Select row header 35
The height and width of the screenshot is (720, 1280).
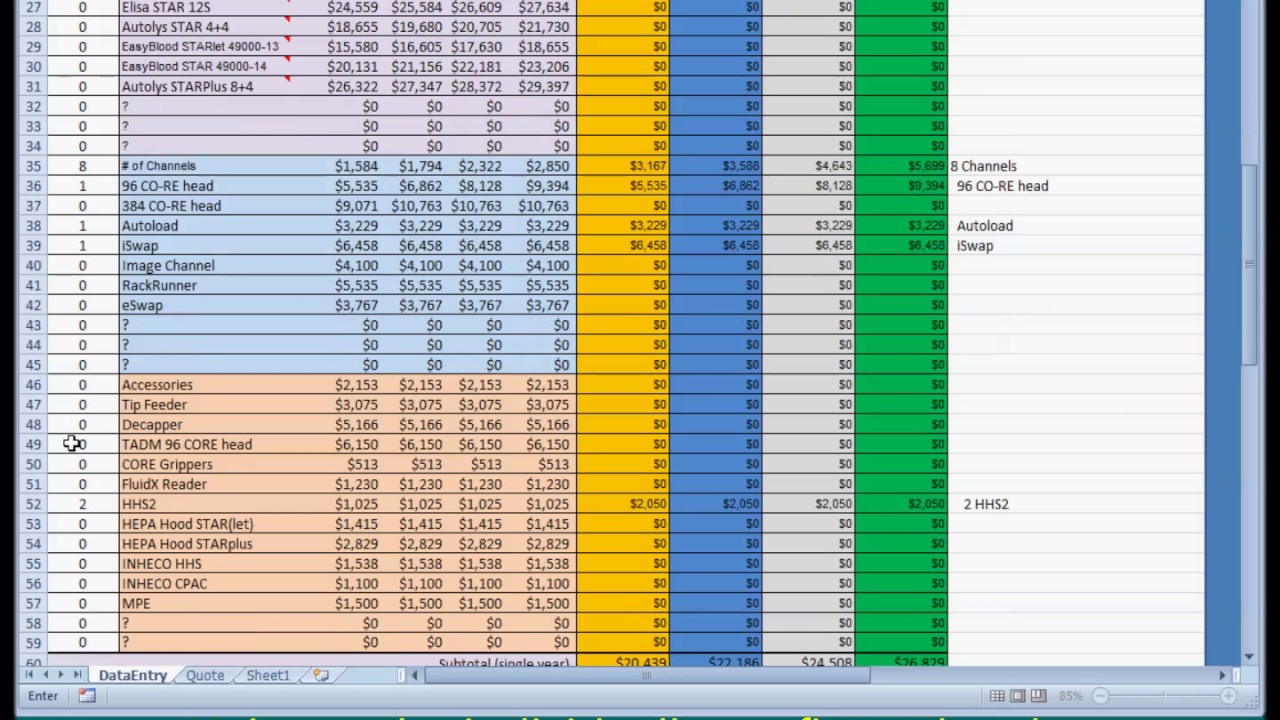point(34,166)
